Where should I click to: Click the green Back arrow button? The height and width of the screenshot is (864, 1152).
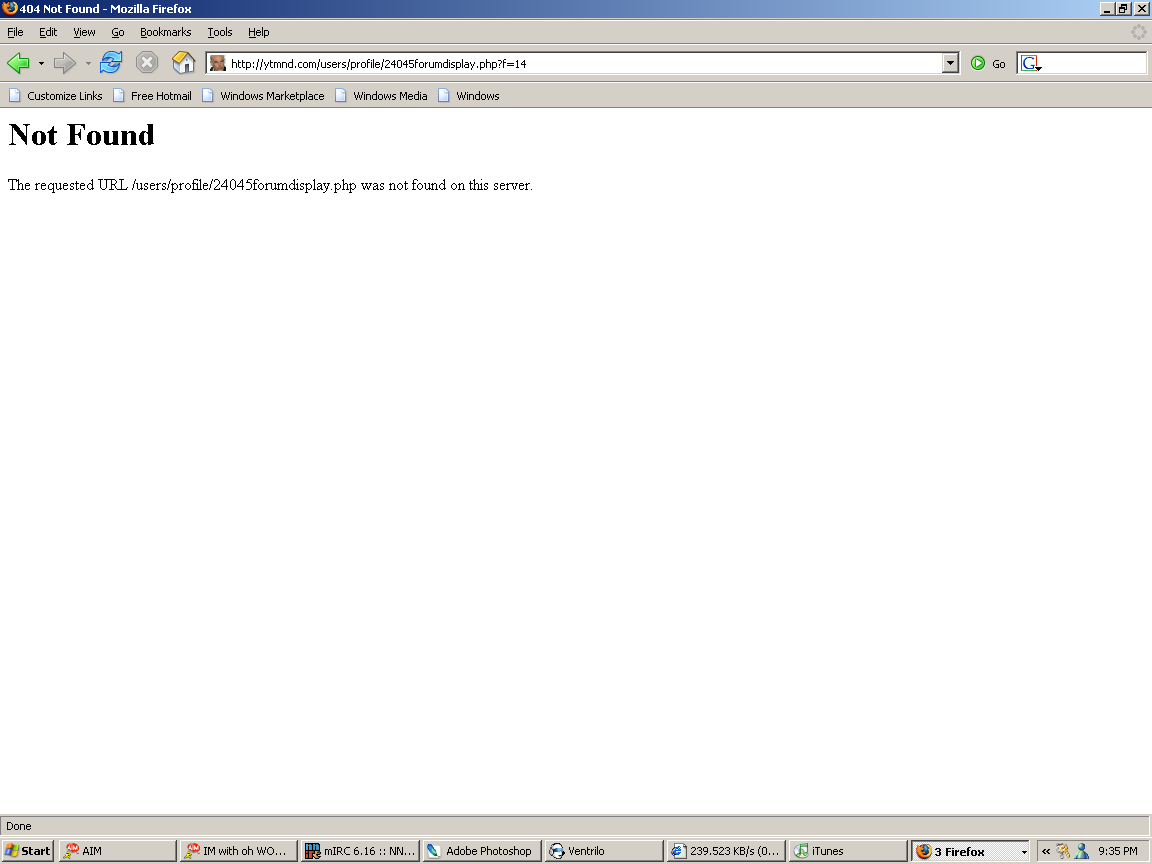[x=18, y=64]
